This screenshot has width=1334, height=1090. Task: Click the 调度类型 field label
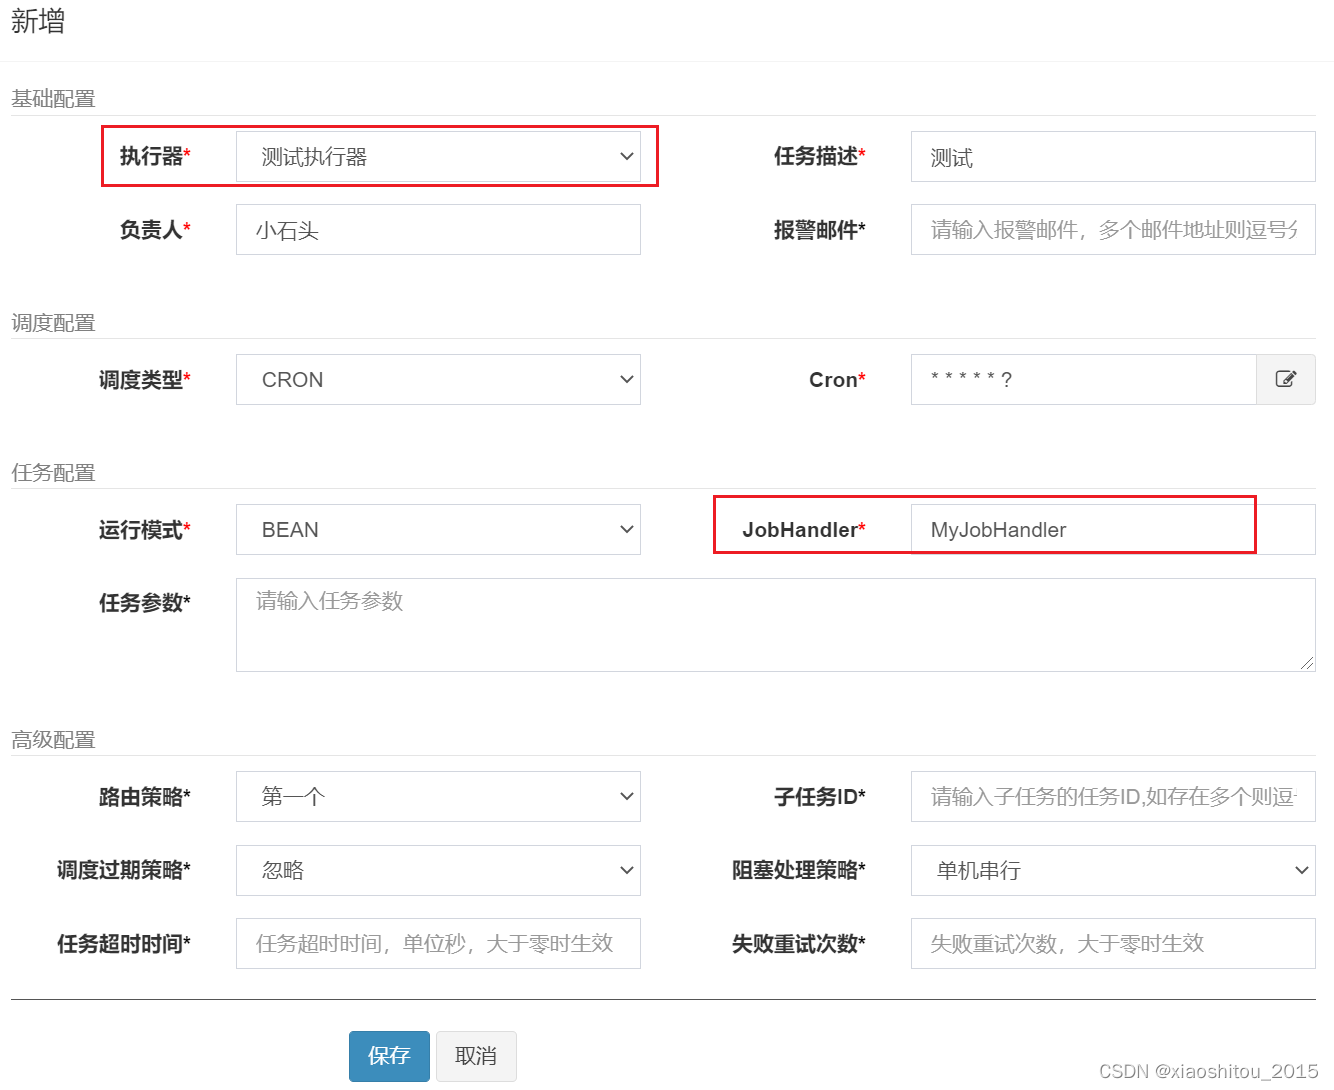[x=144, y=380]
